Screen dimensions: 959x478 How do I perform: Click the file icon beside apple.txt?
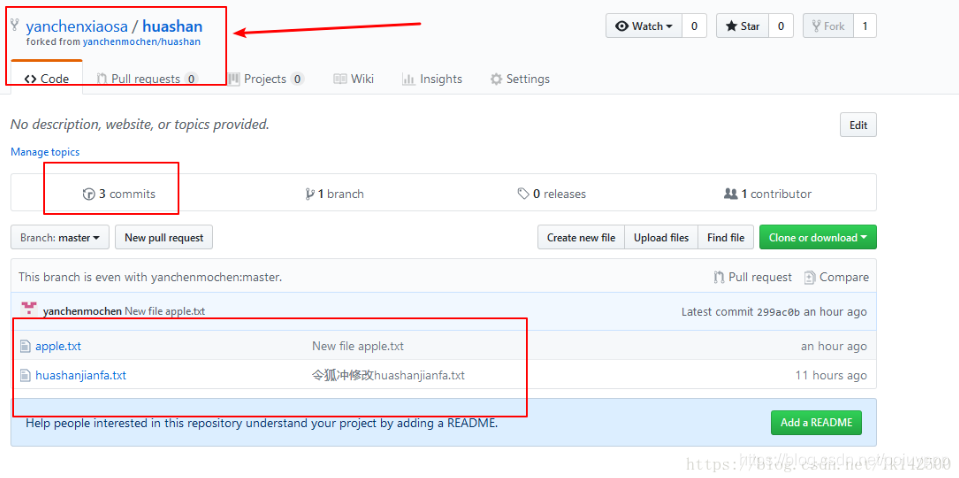pos(25,347)
